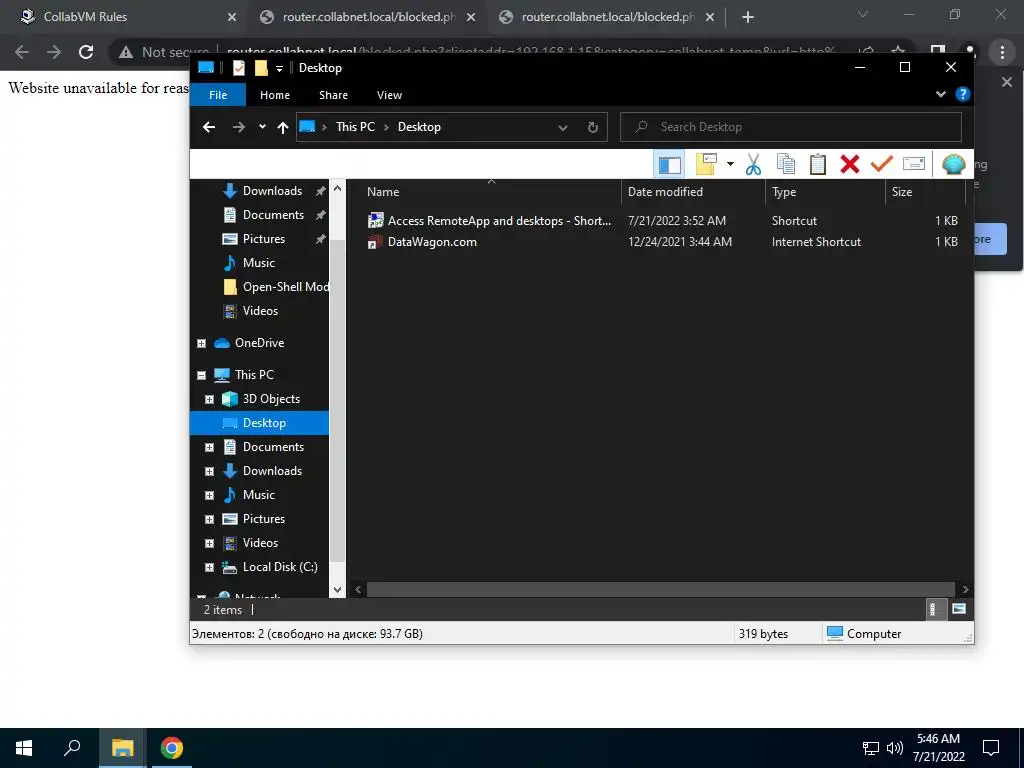Image resolution: width=1024 pixels, height=768 pixels.
Task: Open the Home ribbon tab
Action: [275, 95]
